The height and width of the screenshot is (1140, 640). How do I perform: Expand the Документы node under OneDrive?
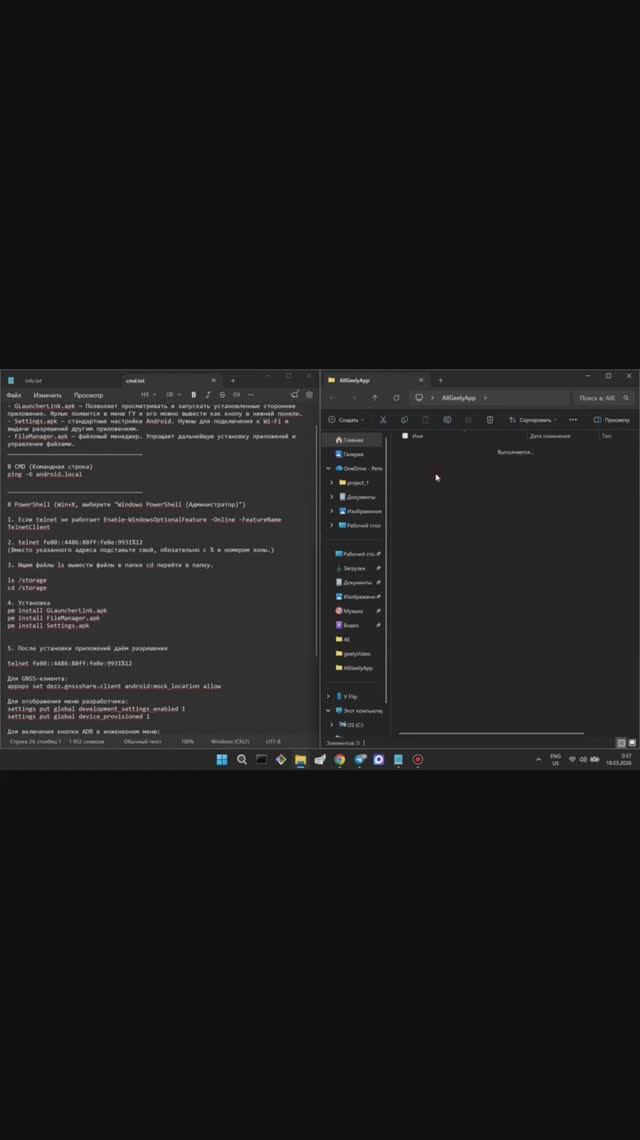click(332, 497)
